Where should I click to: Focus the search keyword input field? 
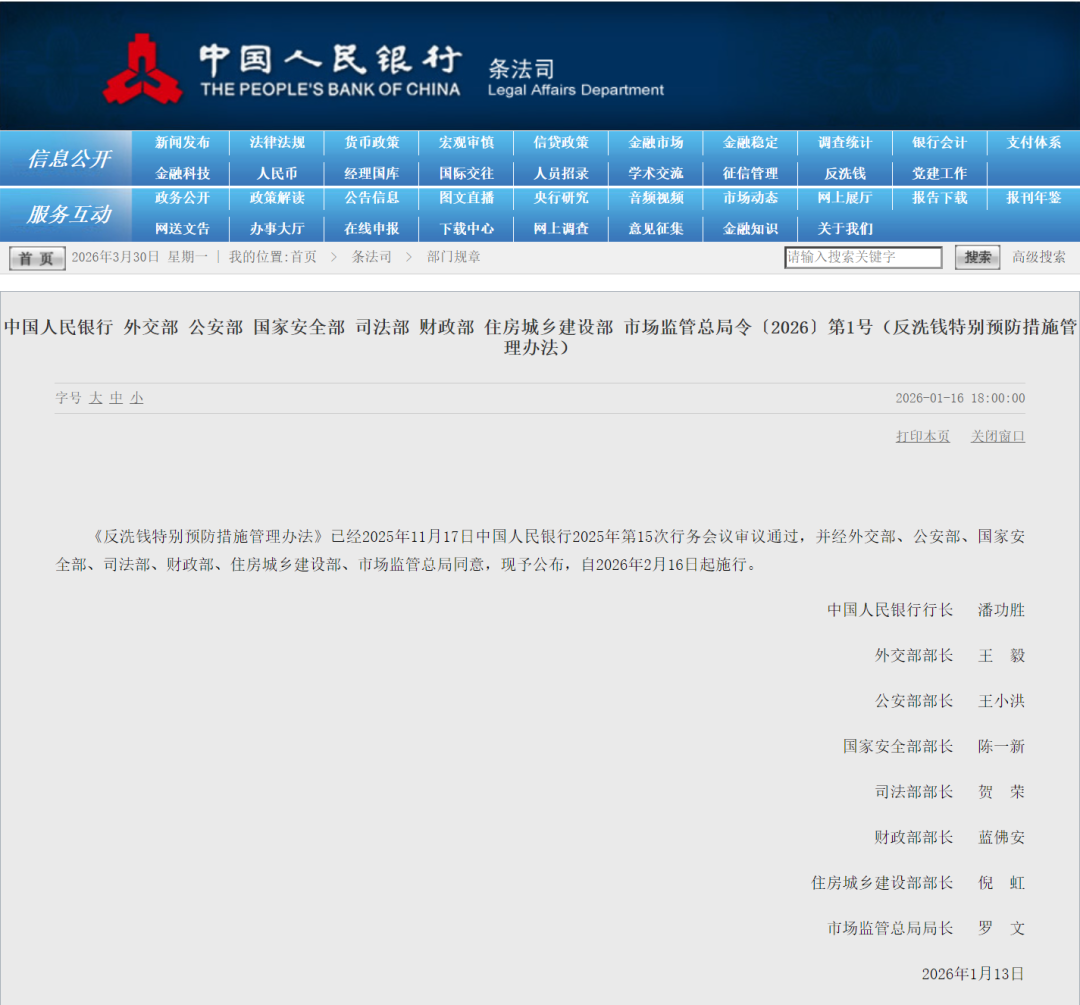coord(863,258)
